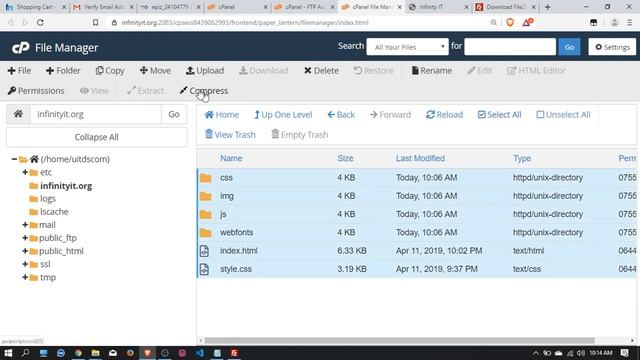Click Unselect All files
Viewport: 640px width, 360px height.
coord(563,115)
